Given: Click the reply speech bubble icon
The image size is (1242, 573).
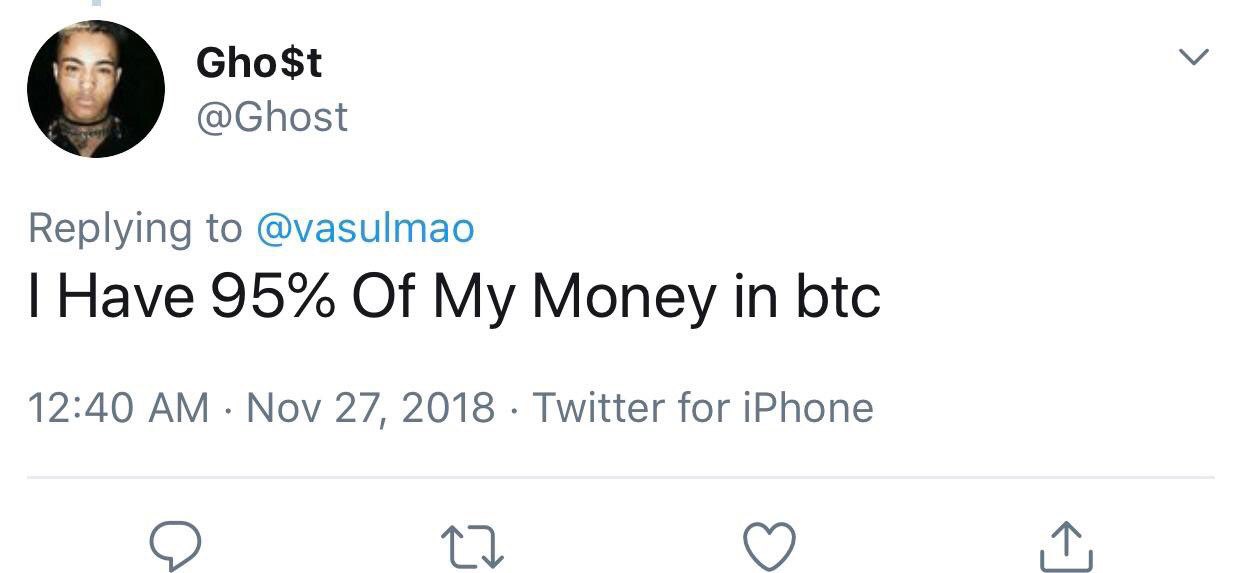Looking at the screenshot, I should 176,546.
